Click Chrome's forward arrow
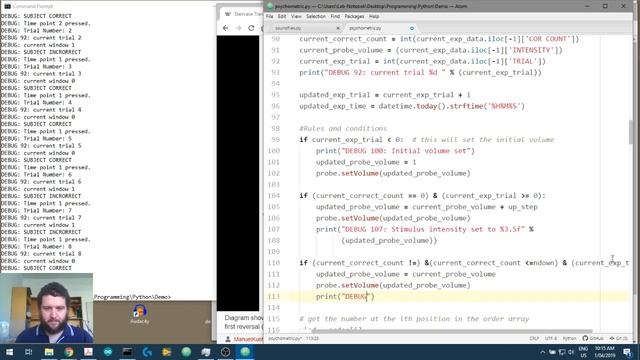 [x=238, y=28]
